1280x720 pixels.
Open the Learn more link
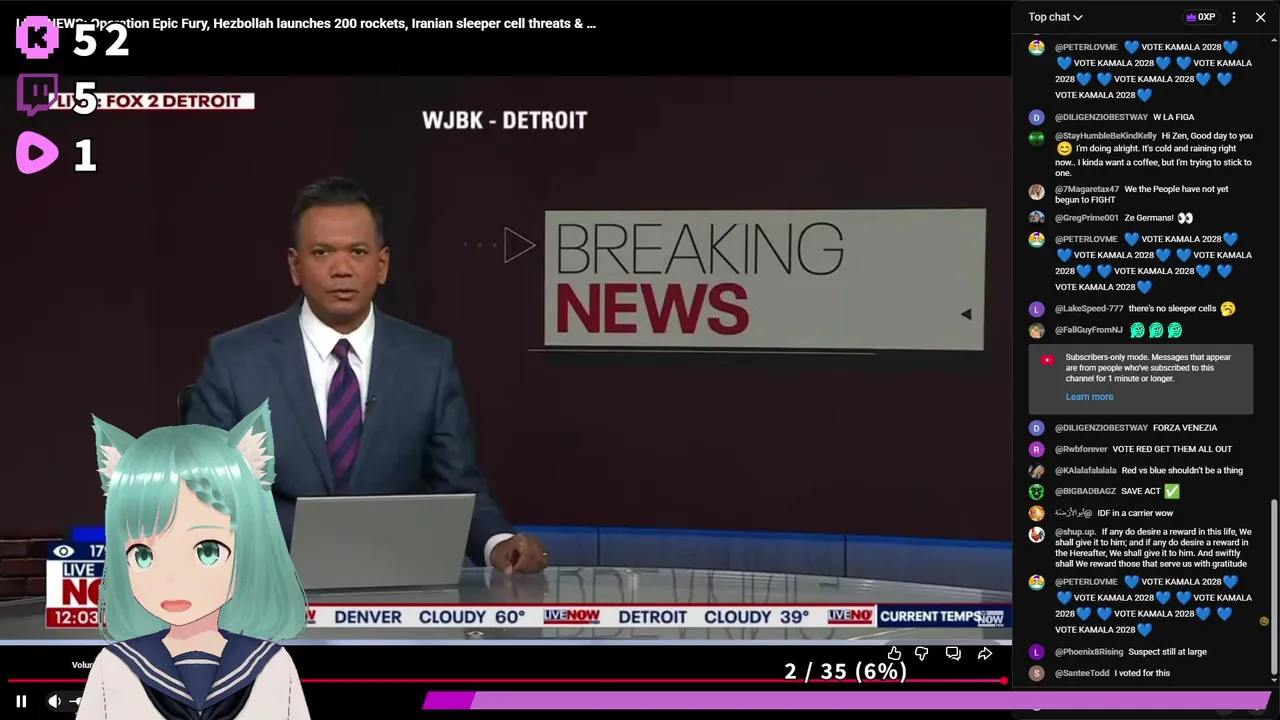(x=1089, y=397)
